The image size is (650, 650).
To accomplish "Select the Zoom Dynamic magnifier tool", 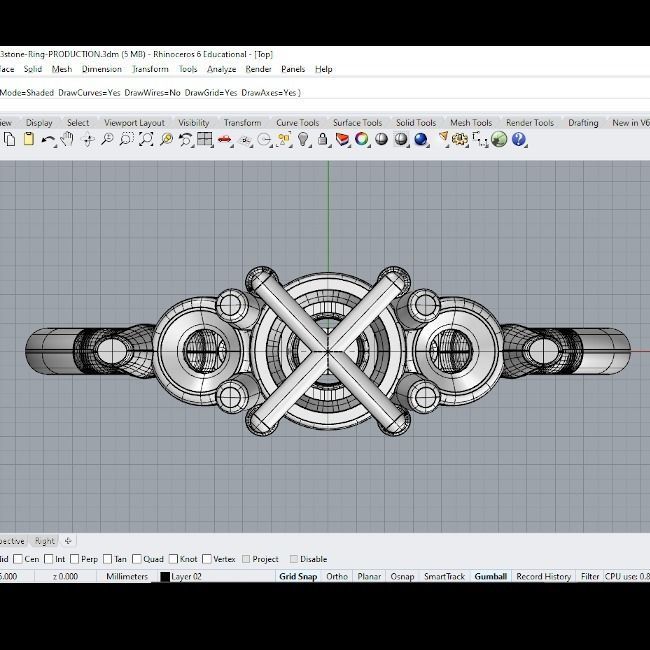I will click(x=107, y=139).
